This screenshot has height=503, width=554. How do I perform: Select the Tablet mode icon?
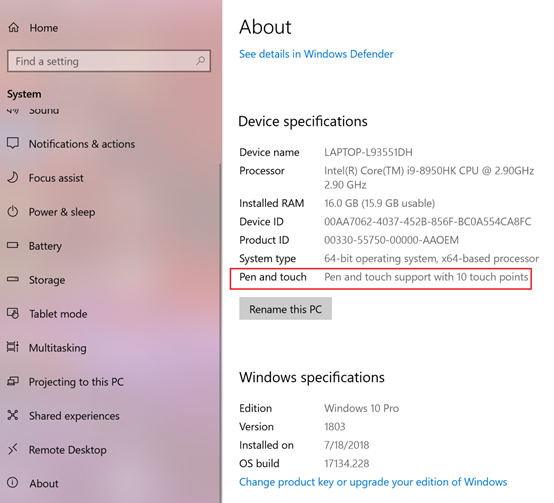(13, 313)
